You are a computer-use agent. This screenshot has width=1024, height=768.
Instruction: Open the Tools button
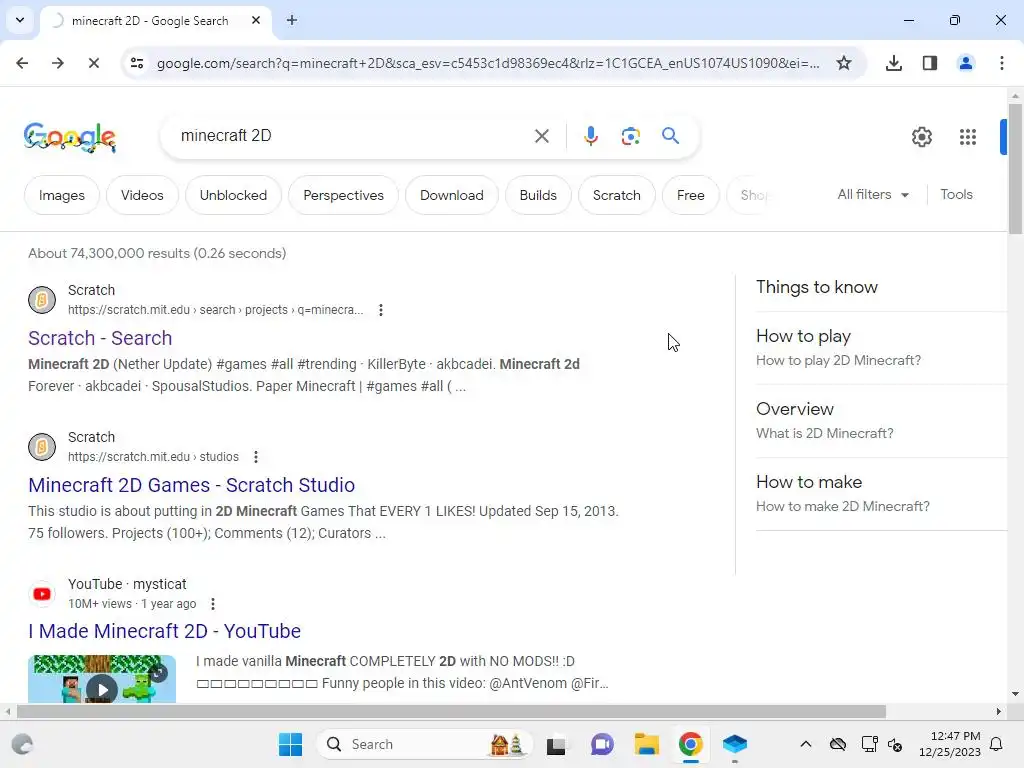(x=956, y=195)
